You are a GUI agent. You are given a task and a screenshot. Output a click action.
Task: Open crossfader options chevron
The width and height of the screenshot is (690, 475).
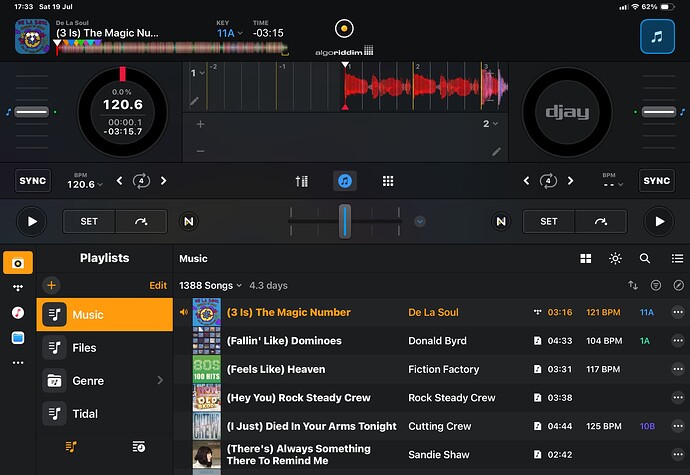(x=420, y=221)
